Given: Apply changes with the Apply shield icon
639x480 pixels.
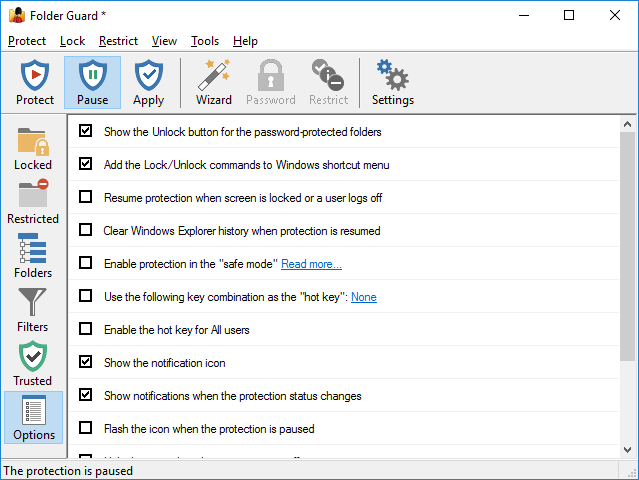Looking at the screenshot, I should point(149,82).
